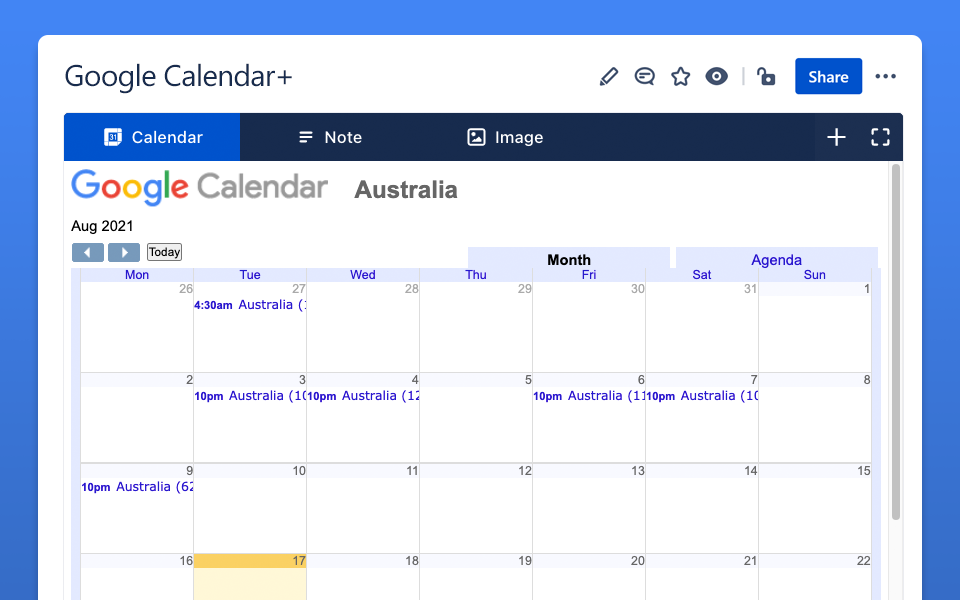Open page restrictions lock icon
This screenshot has width=960, height=600.
(765, 77)
